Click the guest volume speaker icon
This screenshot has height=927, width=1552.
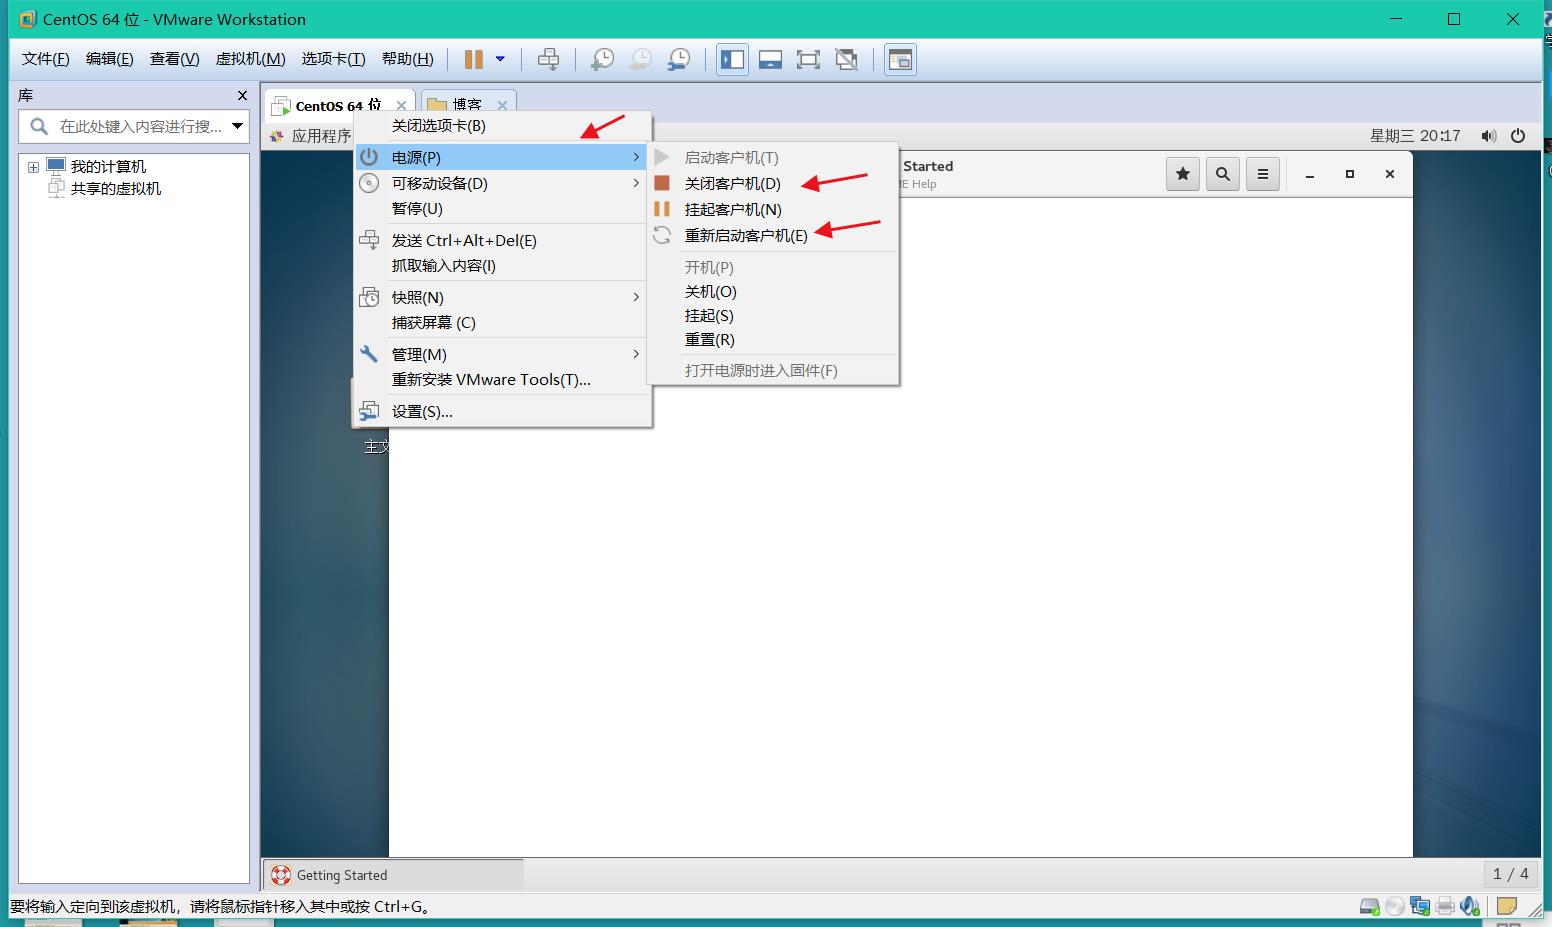(x=1489, y=136)
